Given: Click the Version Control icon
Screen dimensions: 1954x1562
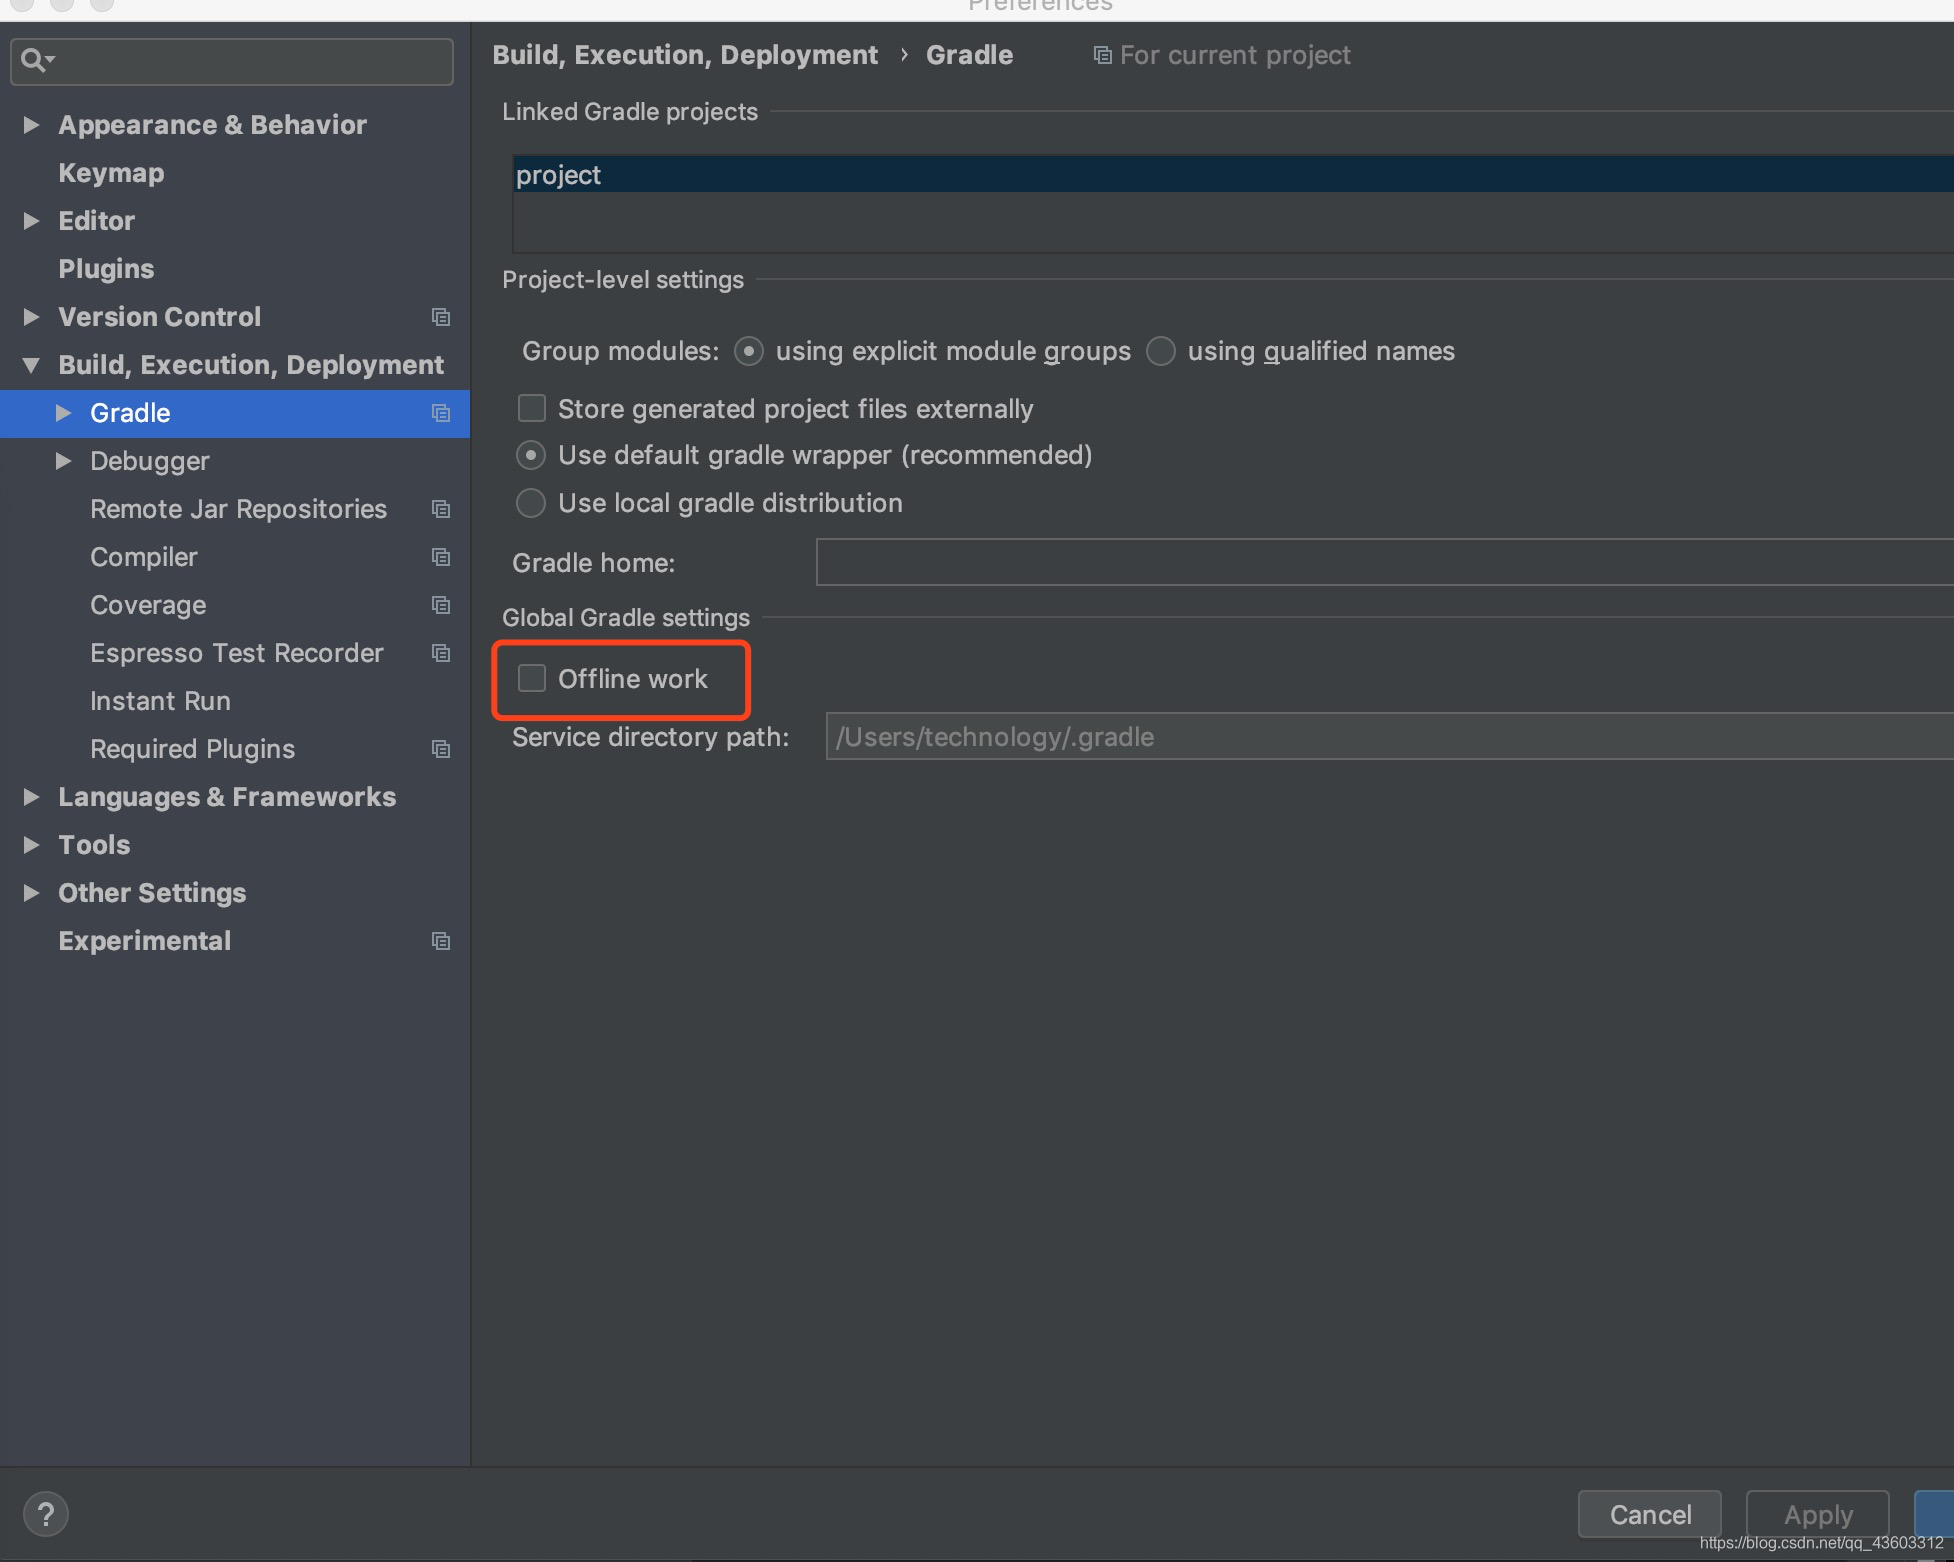Looking at the screenshot, I should [x=441, y=316].
